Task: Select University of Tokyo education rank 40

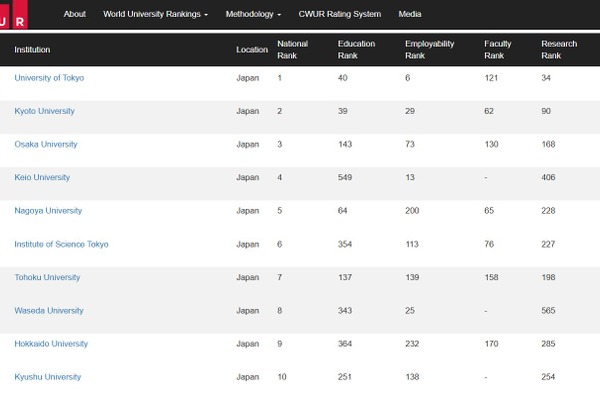Action: (342, 78)
